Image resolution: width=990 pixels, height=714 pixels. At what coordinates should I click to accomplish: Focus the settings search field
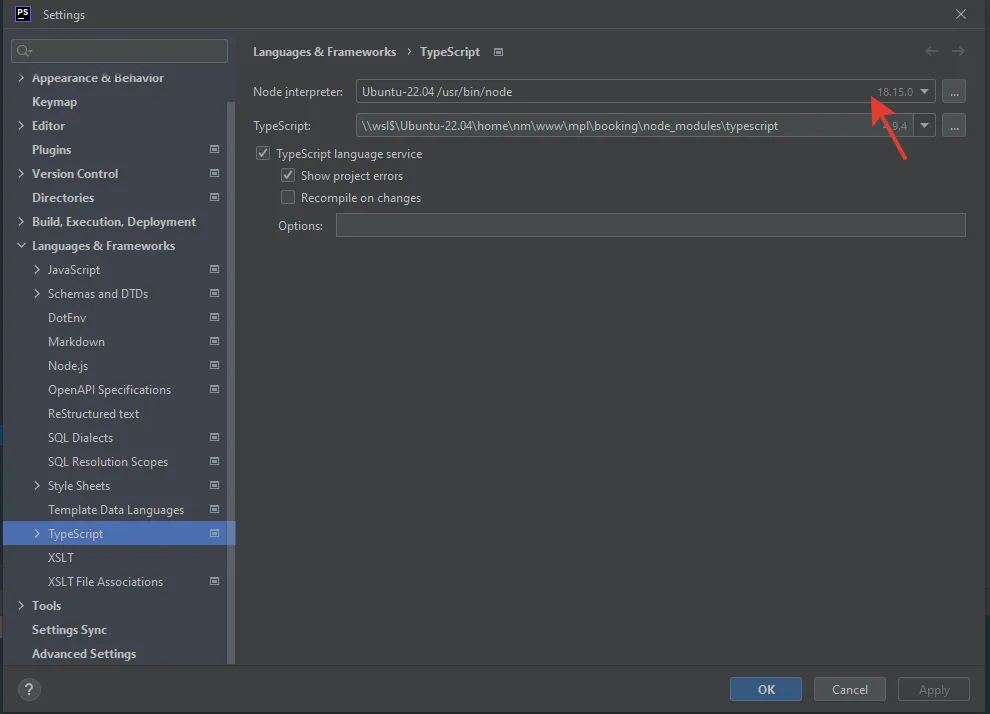pos(119,51)
